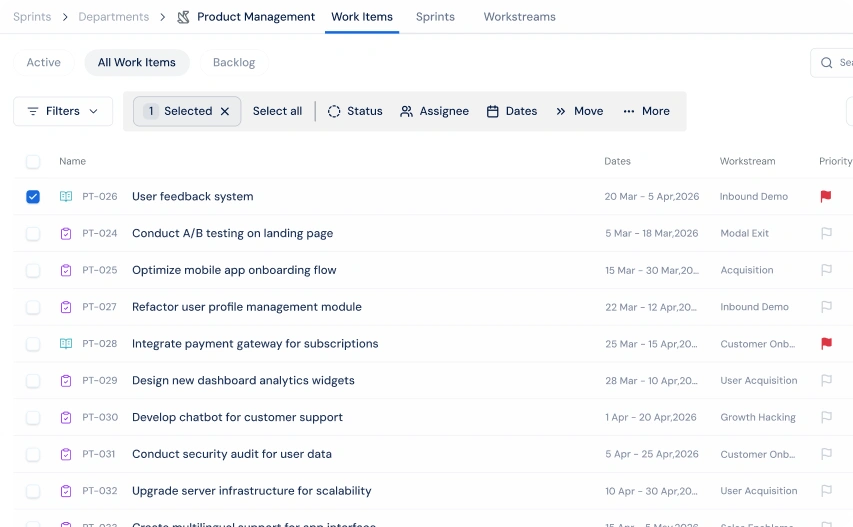This screenshot has height=527, width=853.
Task: Set priority flag for Conduct security audit row
Action: tap(826, 454)
